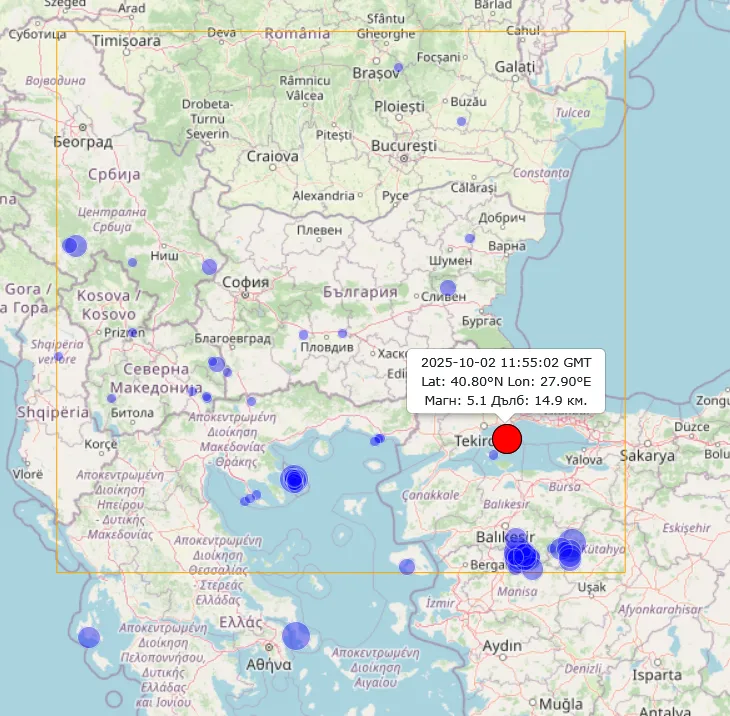Image resolution: width=730 pixels, height=716 pixels.
Task: Click the dark blue cluster in the northern Aegean
Action: pyautogui.click(x=294, y=480)
